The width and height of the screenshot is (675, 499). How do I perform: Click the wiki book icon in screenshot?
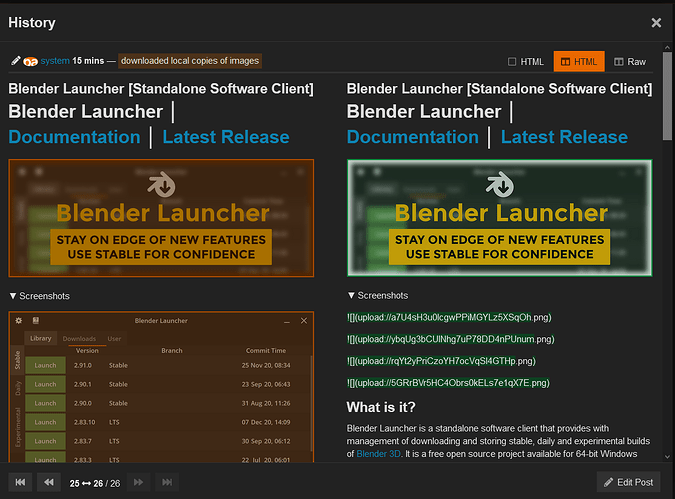(36, 320)
